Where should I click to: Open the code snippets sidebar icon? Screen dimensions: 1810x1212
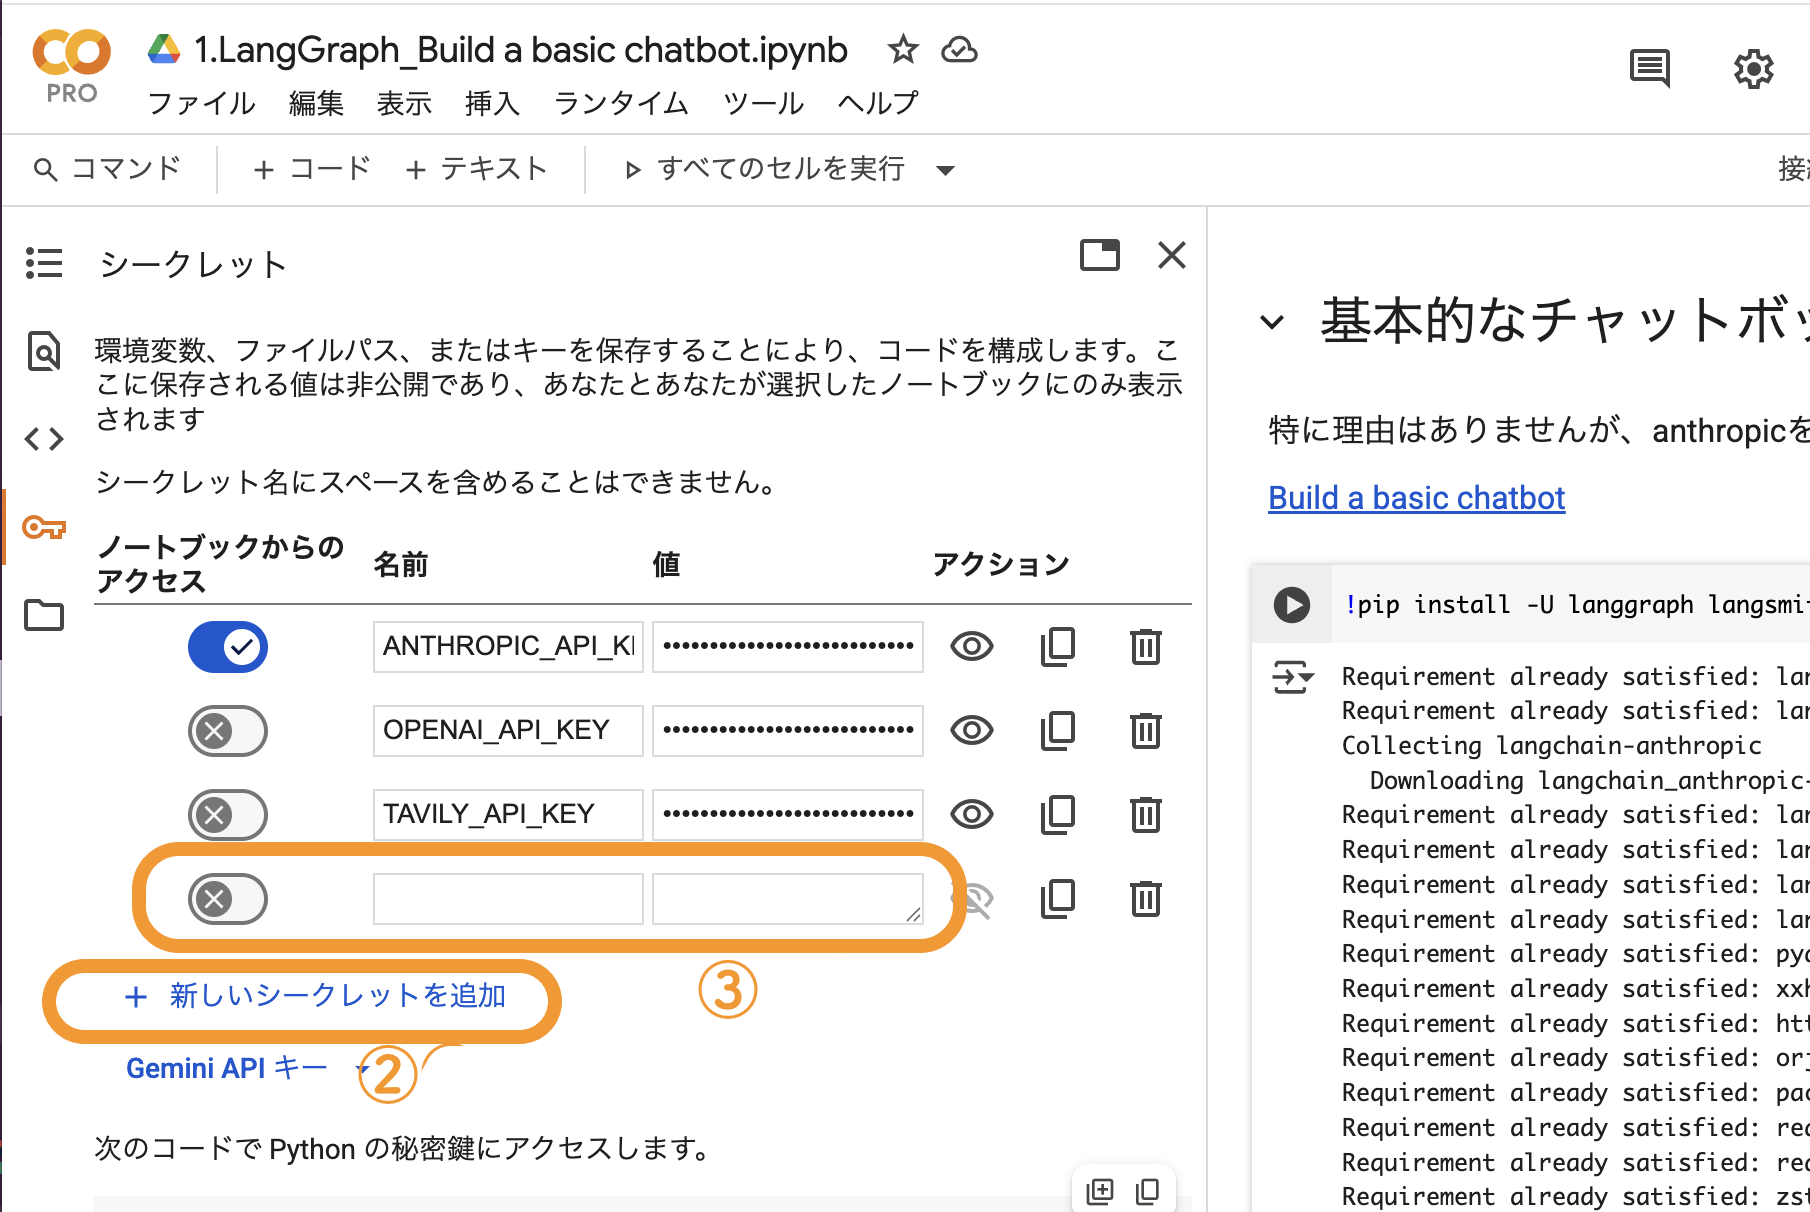pos(44,439)
